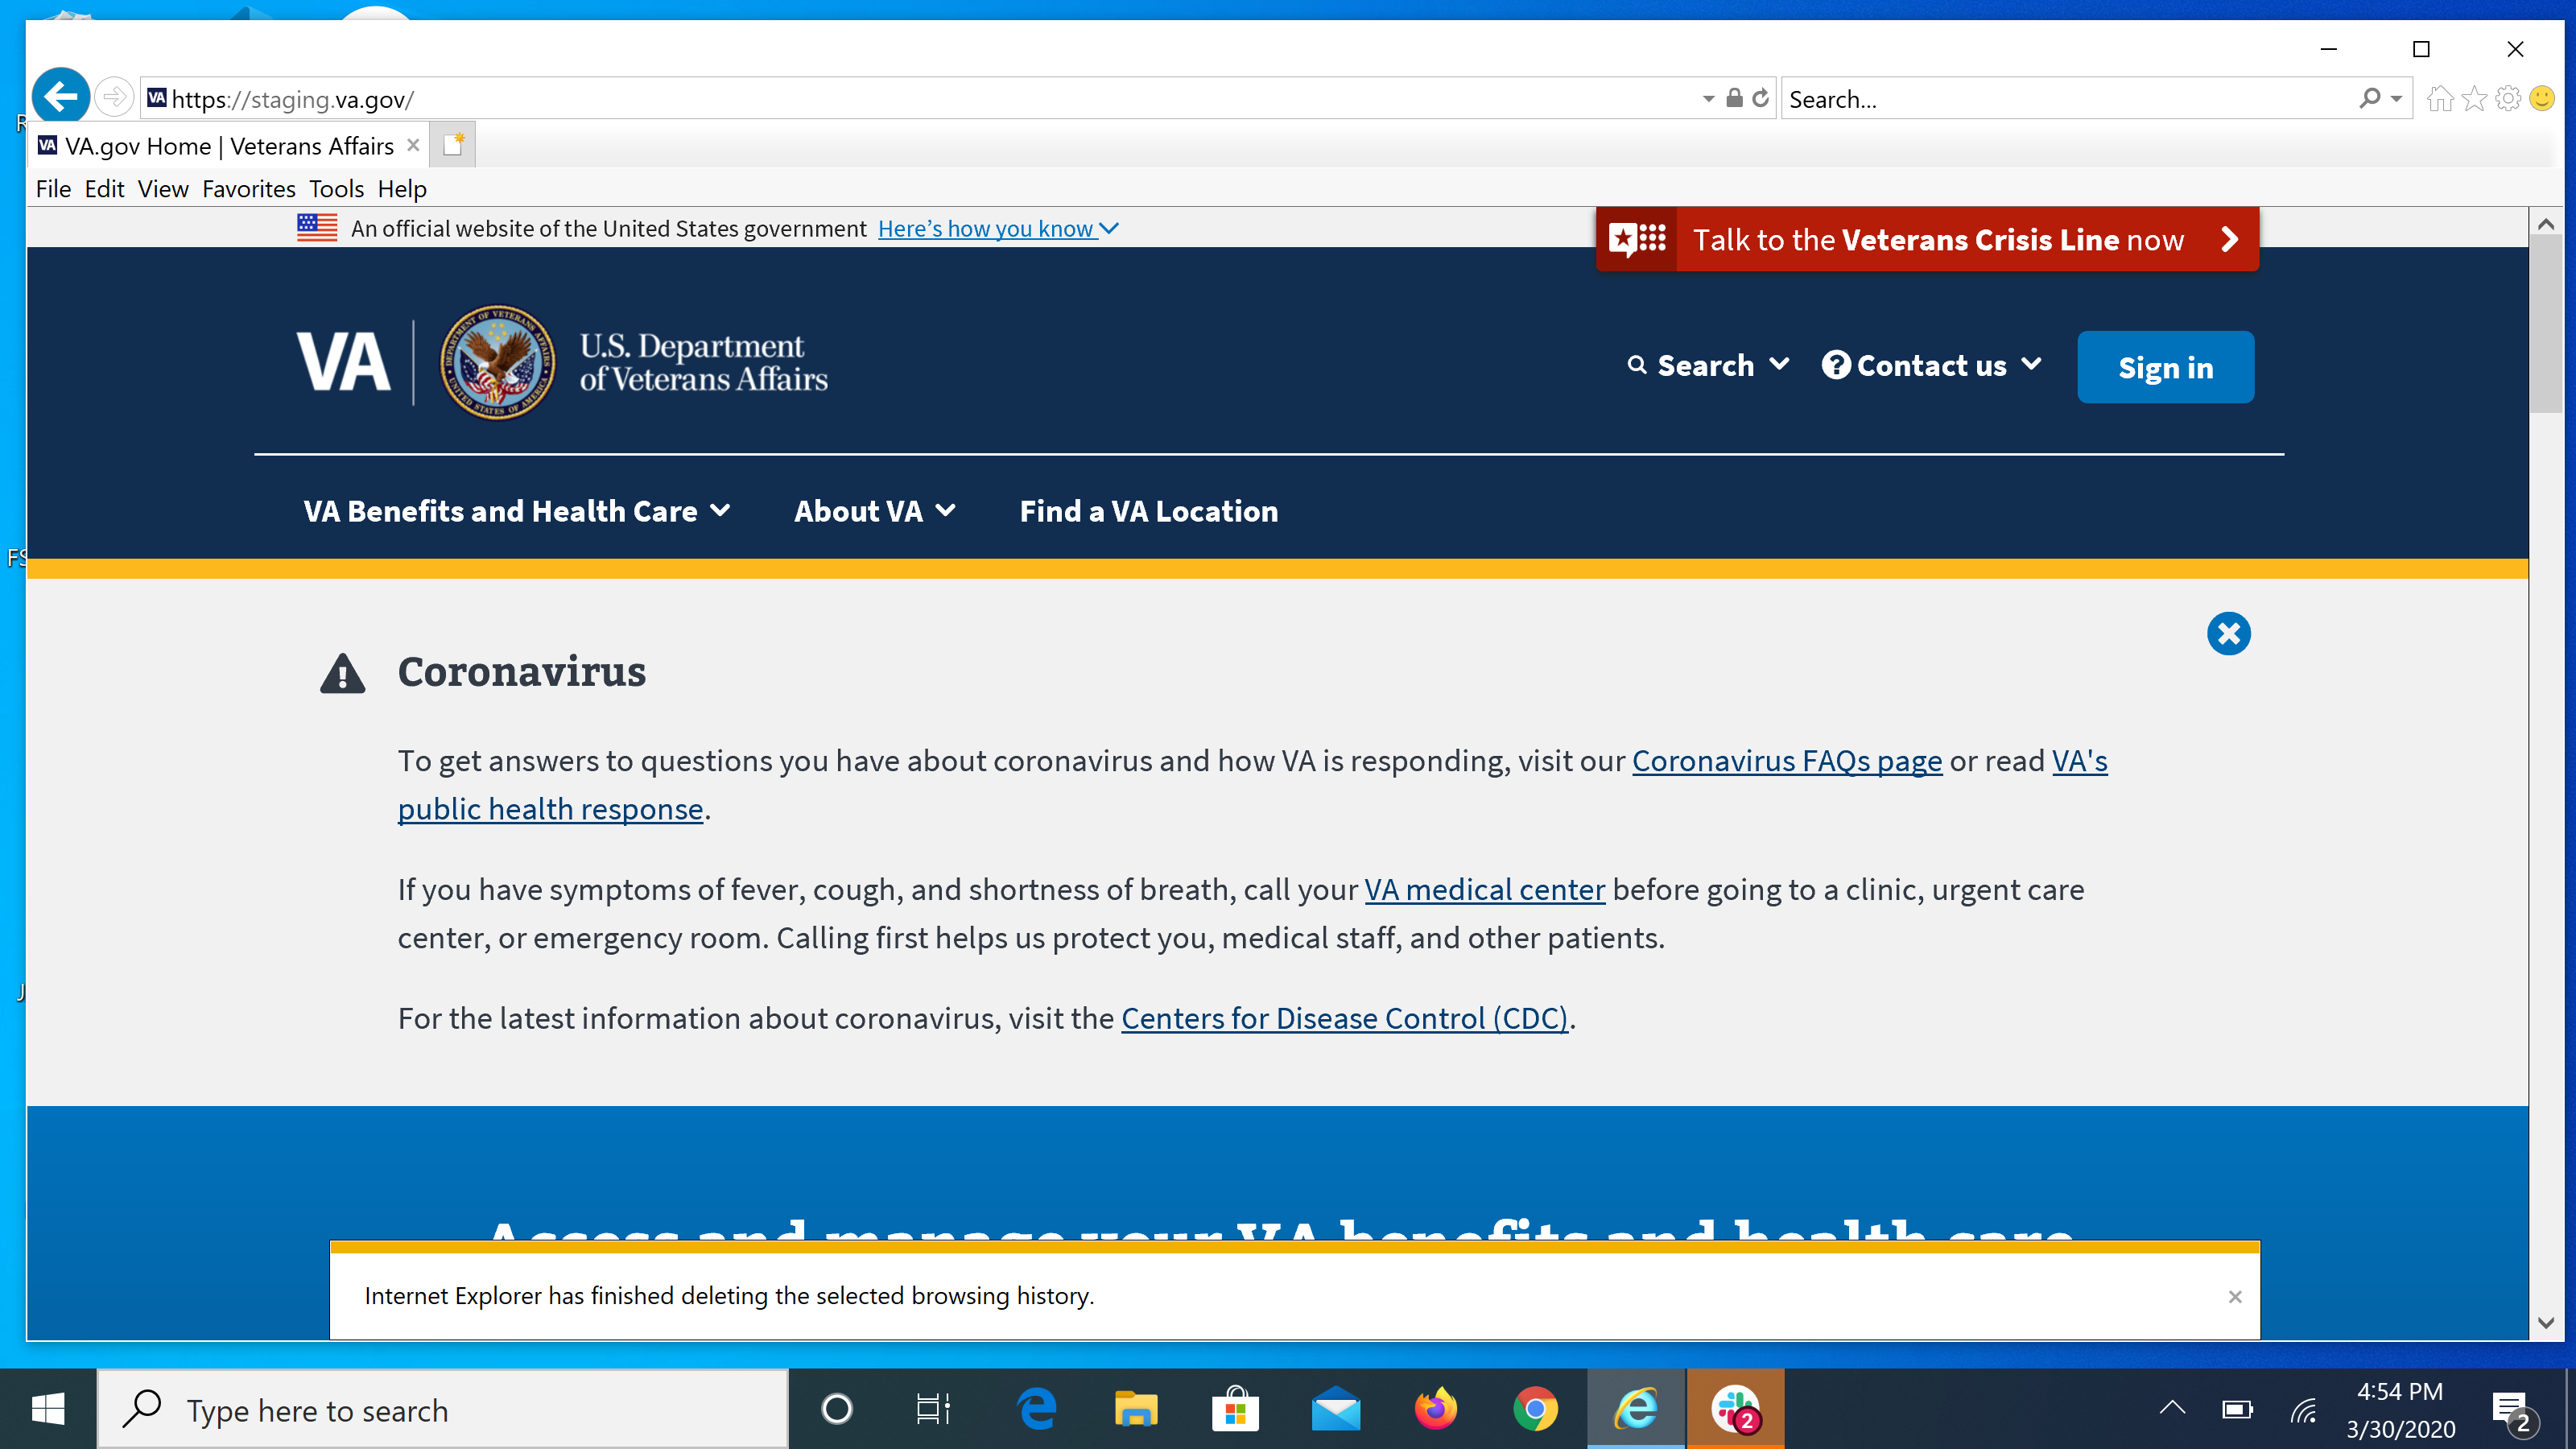Expand the VA Benefits and Health Care menu
Screen dimensions: 2576x1449
tap(516, 511)
